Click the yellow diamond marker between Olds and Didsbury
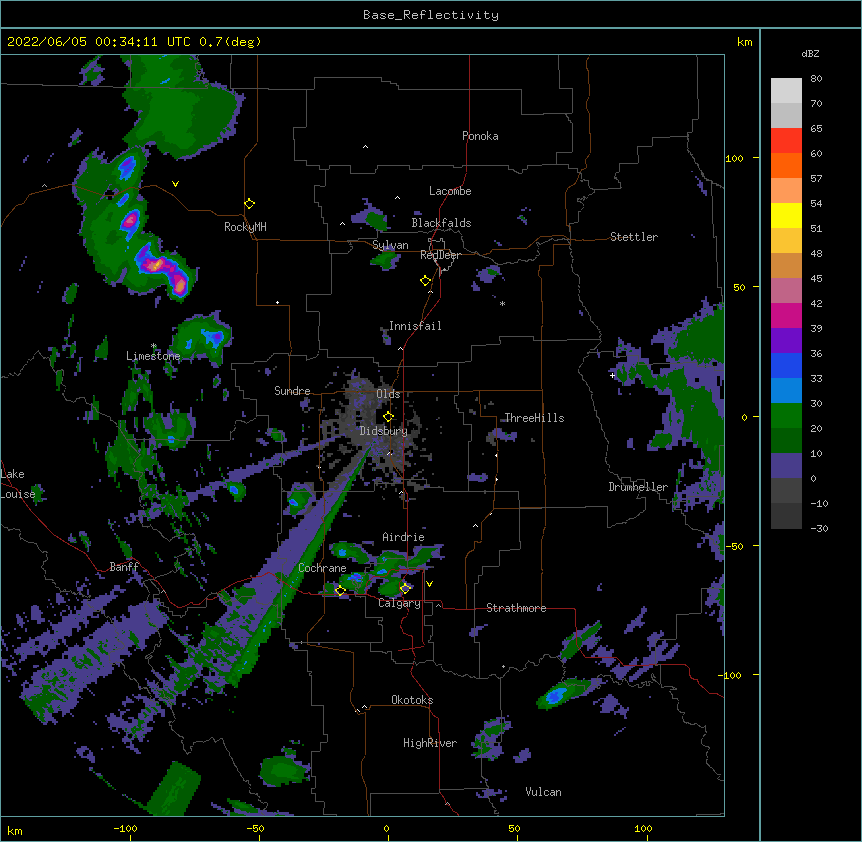Viewport: 862px width, 842px height. pos(388,417)
